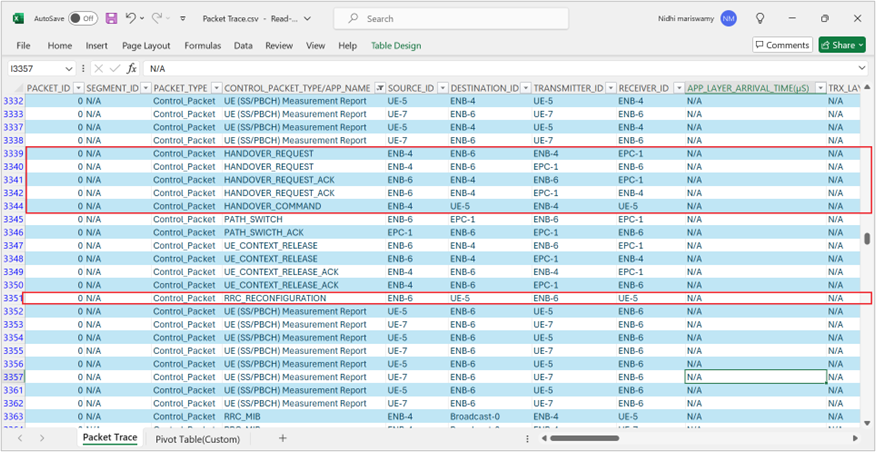Open the Insert Function fx button
876x452 pixels.
coord(131,68)
